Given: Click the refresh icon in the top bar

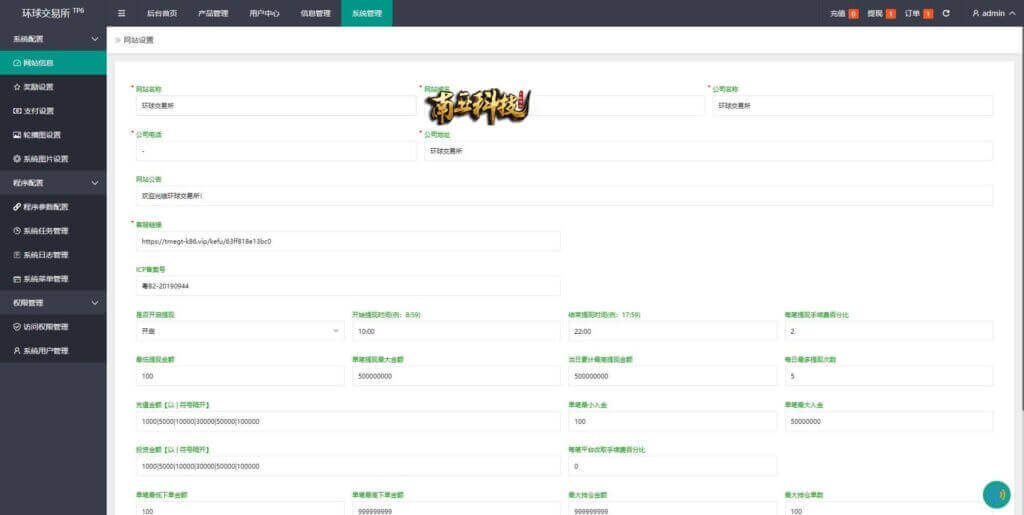Looking at the screenshot, I should (x=946, y=13).
